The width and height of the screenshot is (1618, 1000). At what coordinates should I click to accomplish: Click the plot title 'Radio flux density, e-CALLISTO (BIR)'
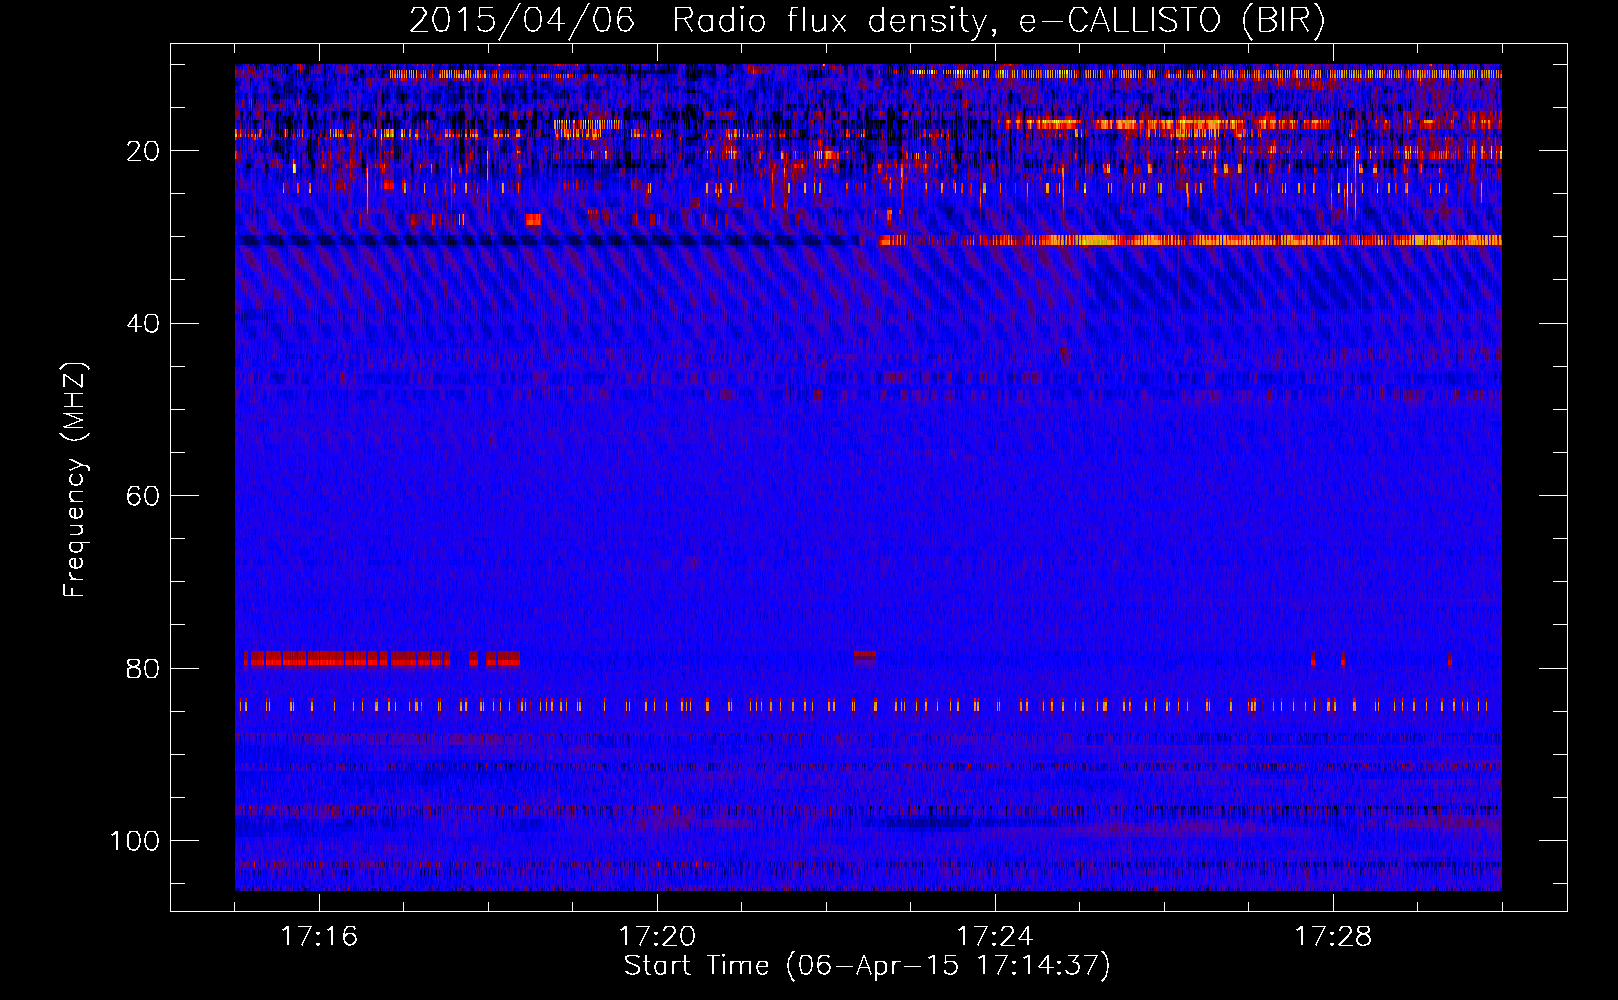click(998, 20)
